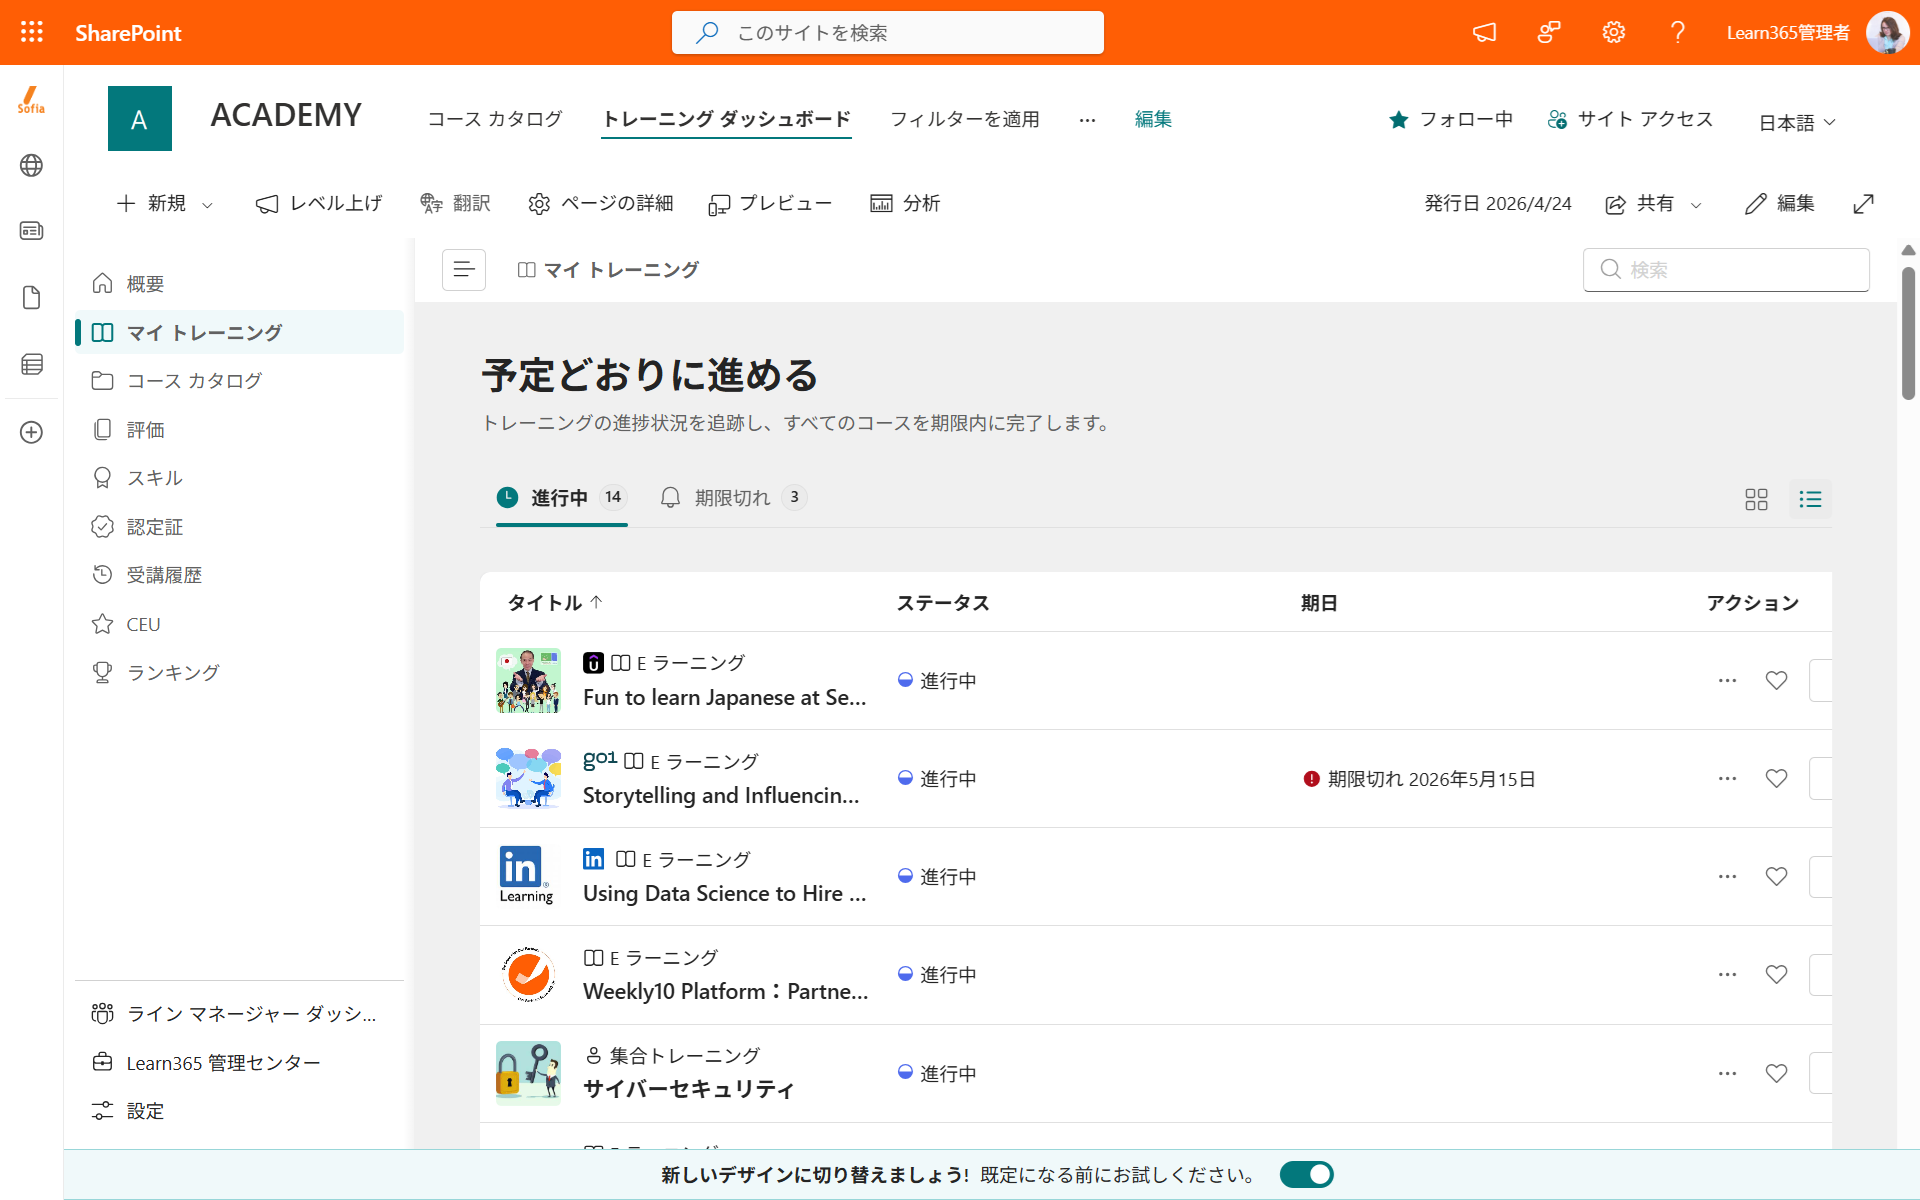Open ページの詳細 in command bar
The image size is (1920, 1200).
[x=601, y=204]
